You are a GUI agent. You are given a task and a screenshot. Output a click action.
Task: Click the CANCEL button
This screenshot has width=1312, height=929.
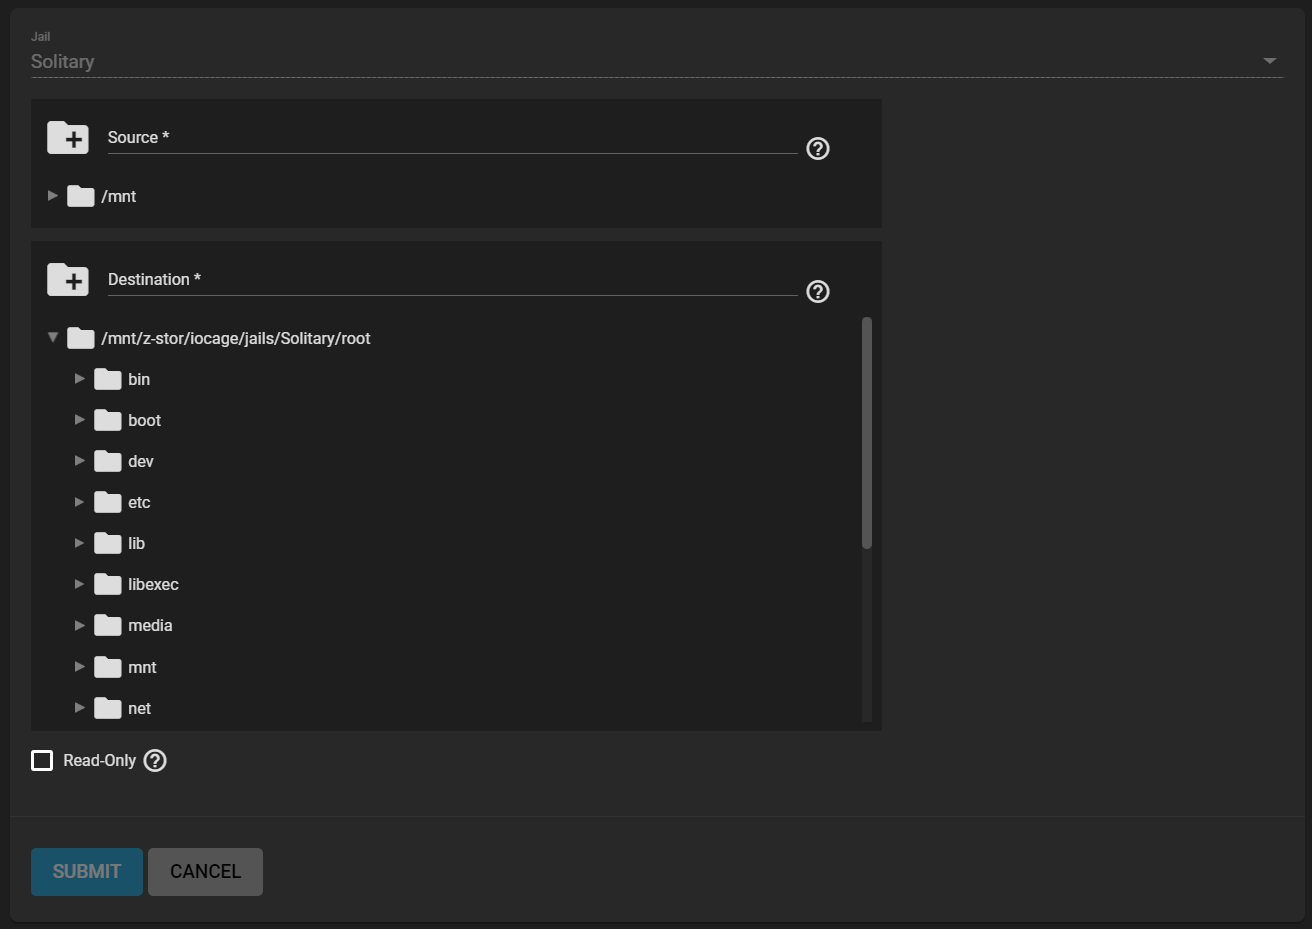[x=205, y=872]
